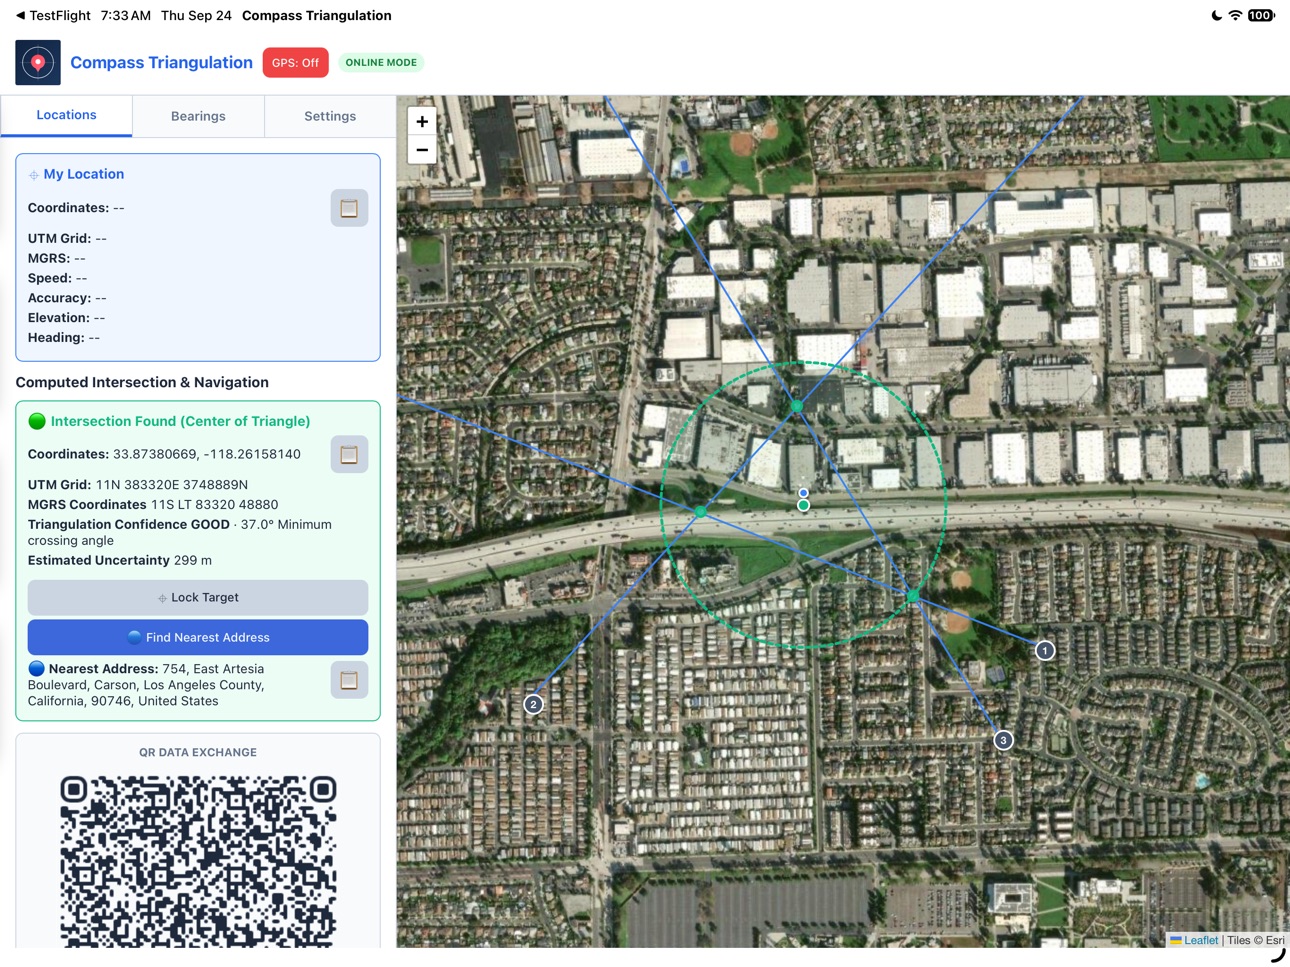Tap the Do Not Disturb moon icon

click(1216, 15)
